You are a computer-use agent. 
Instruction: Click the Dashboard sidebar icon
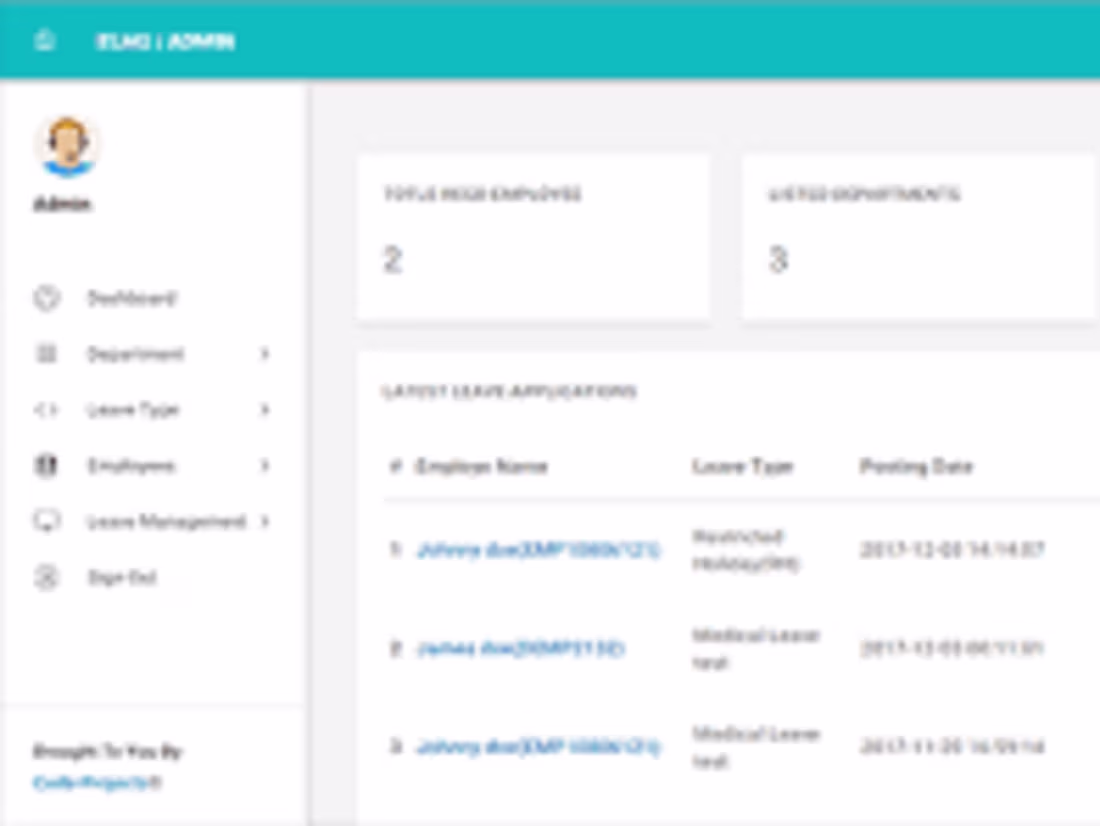click(47, 298)
